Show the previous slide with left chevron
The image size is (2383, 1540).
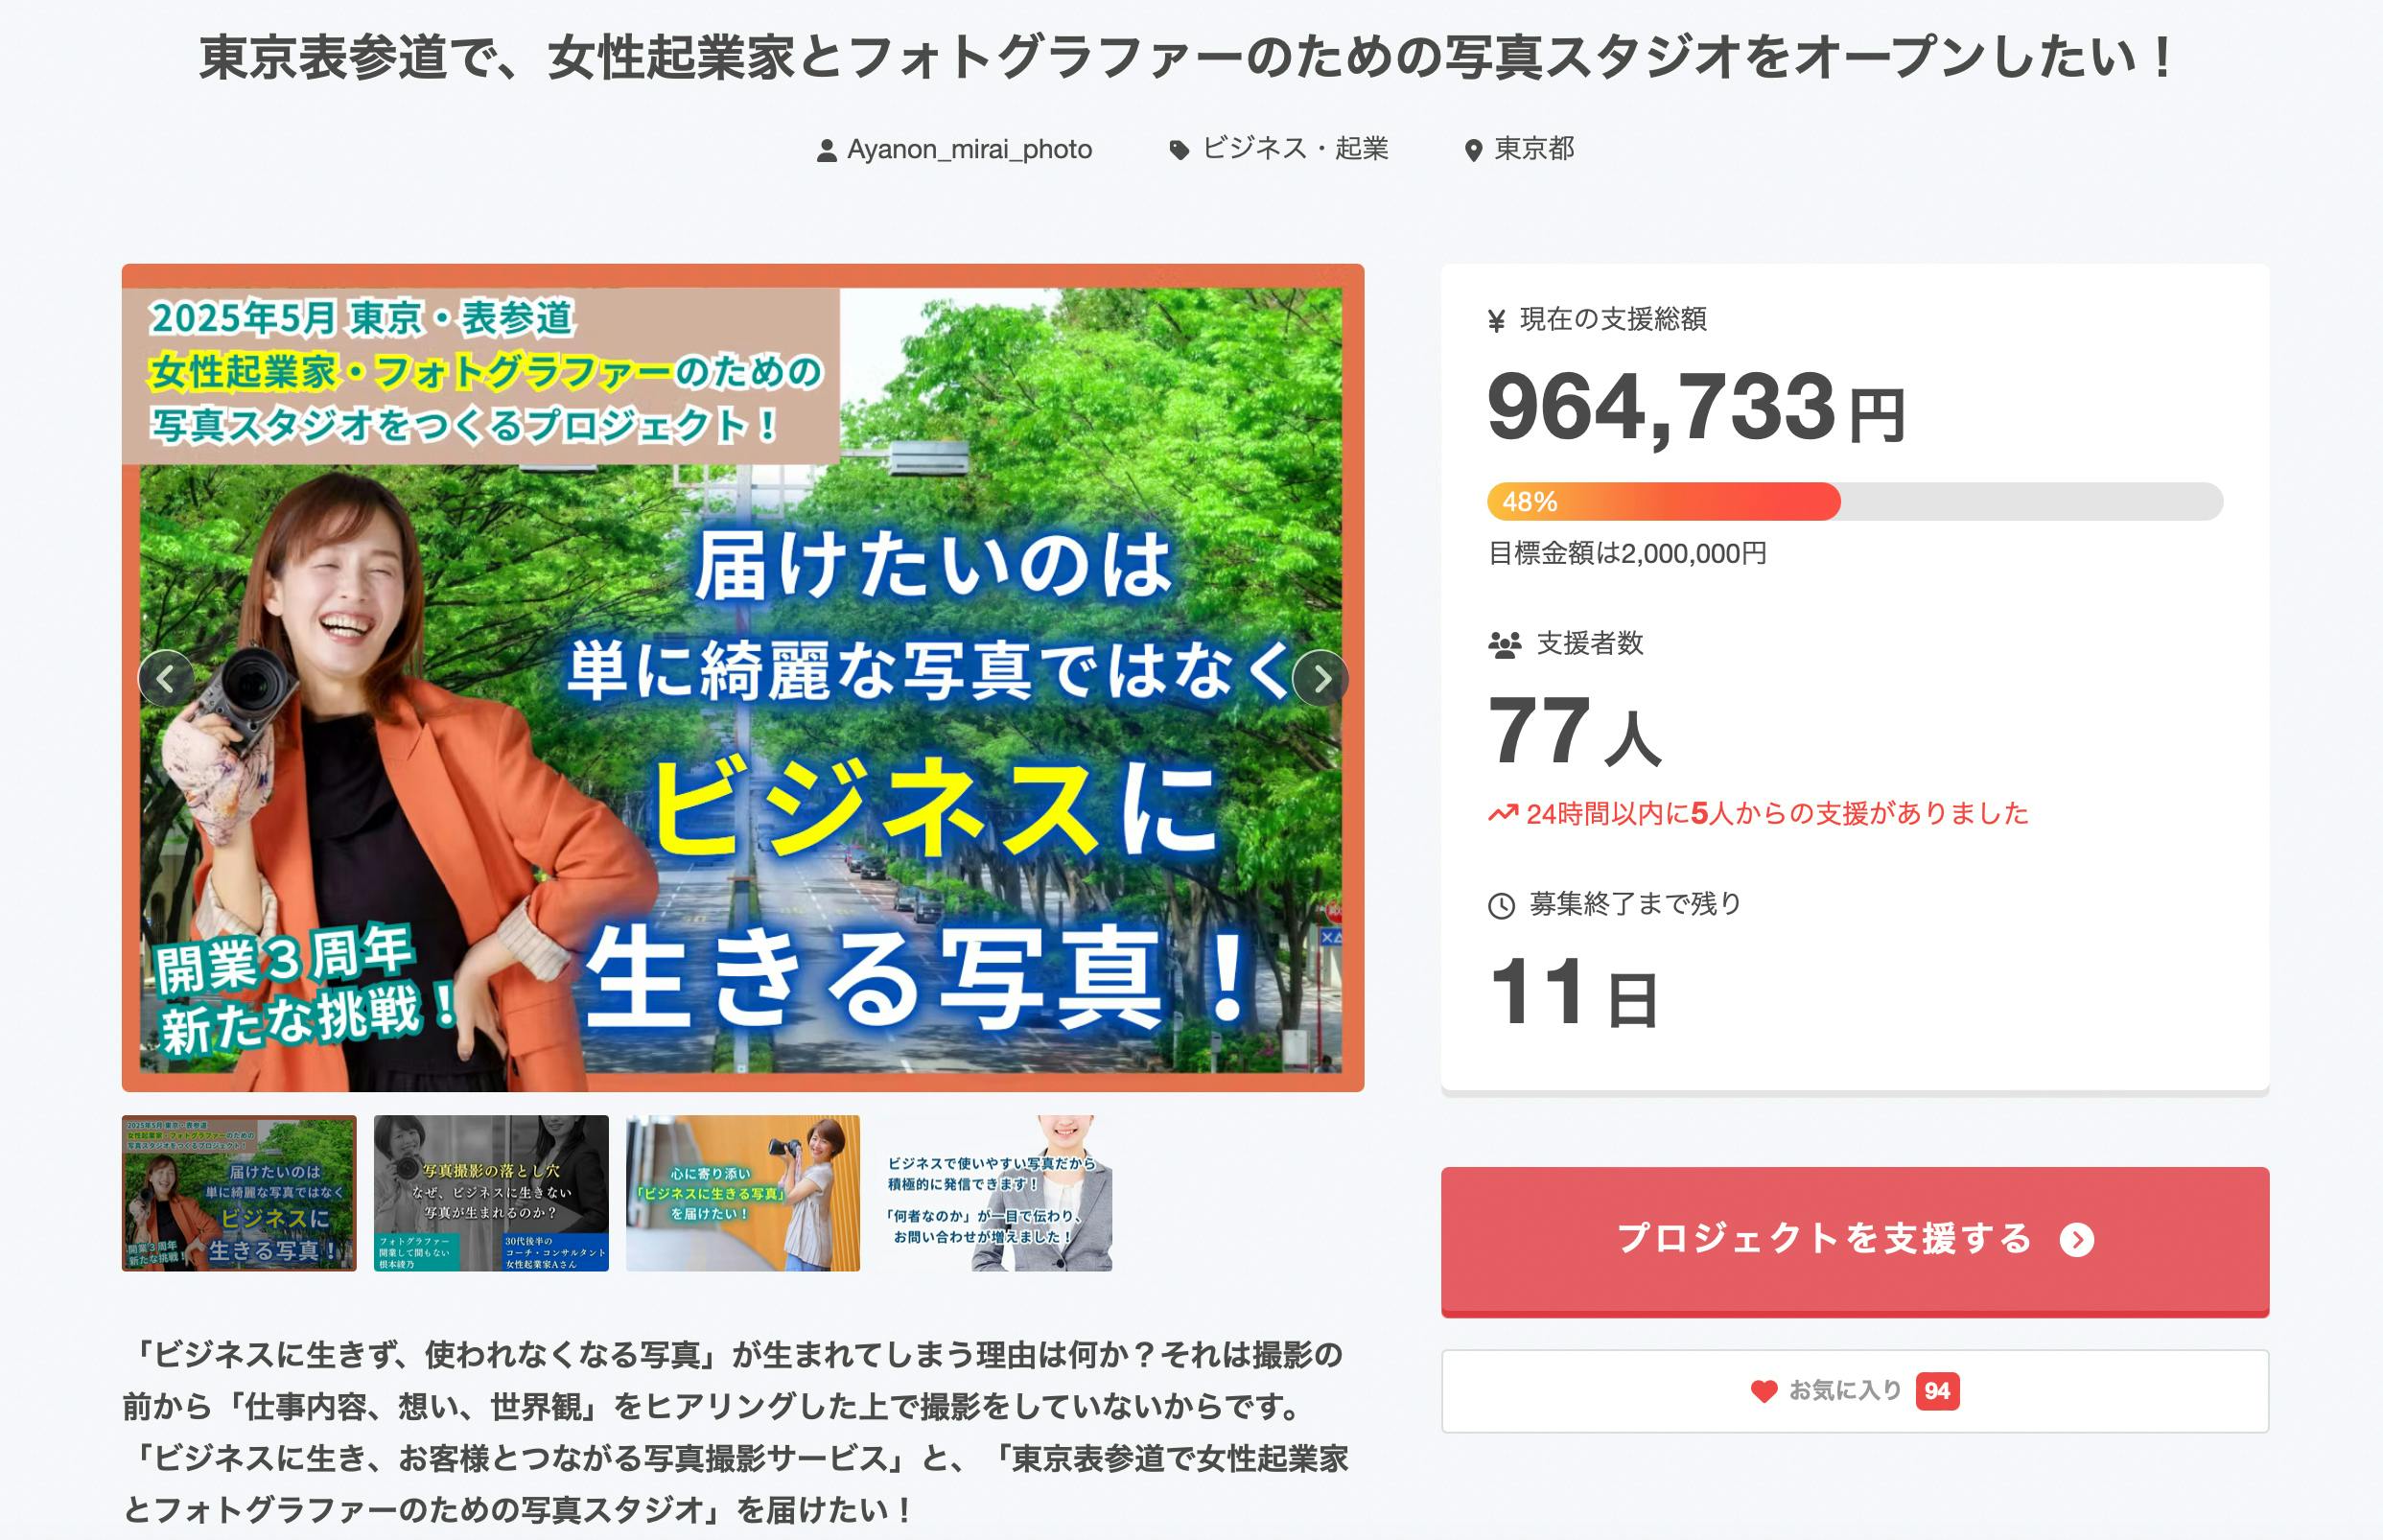tap(166, 679)
